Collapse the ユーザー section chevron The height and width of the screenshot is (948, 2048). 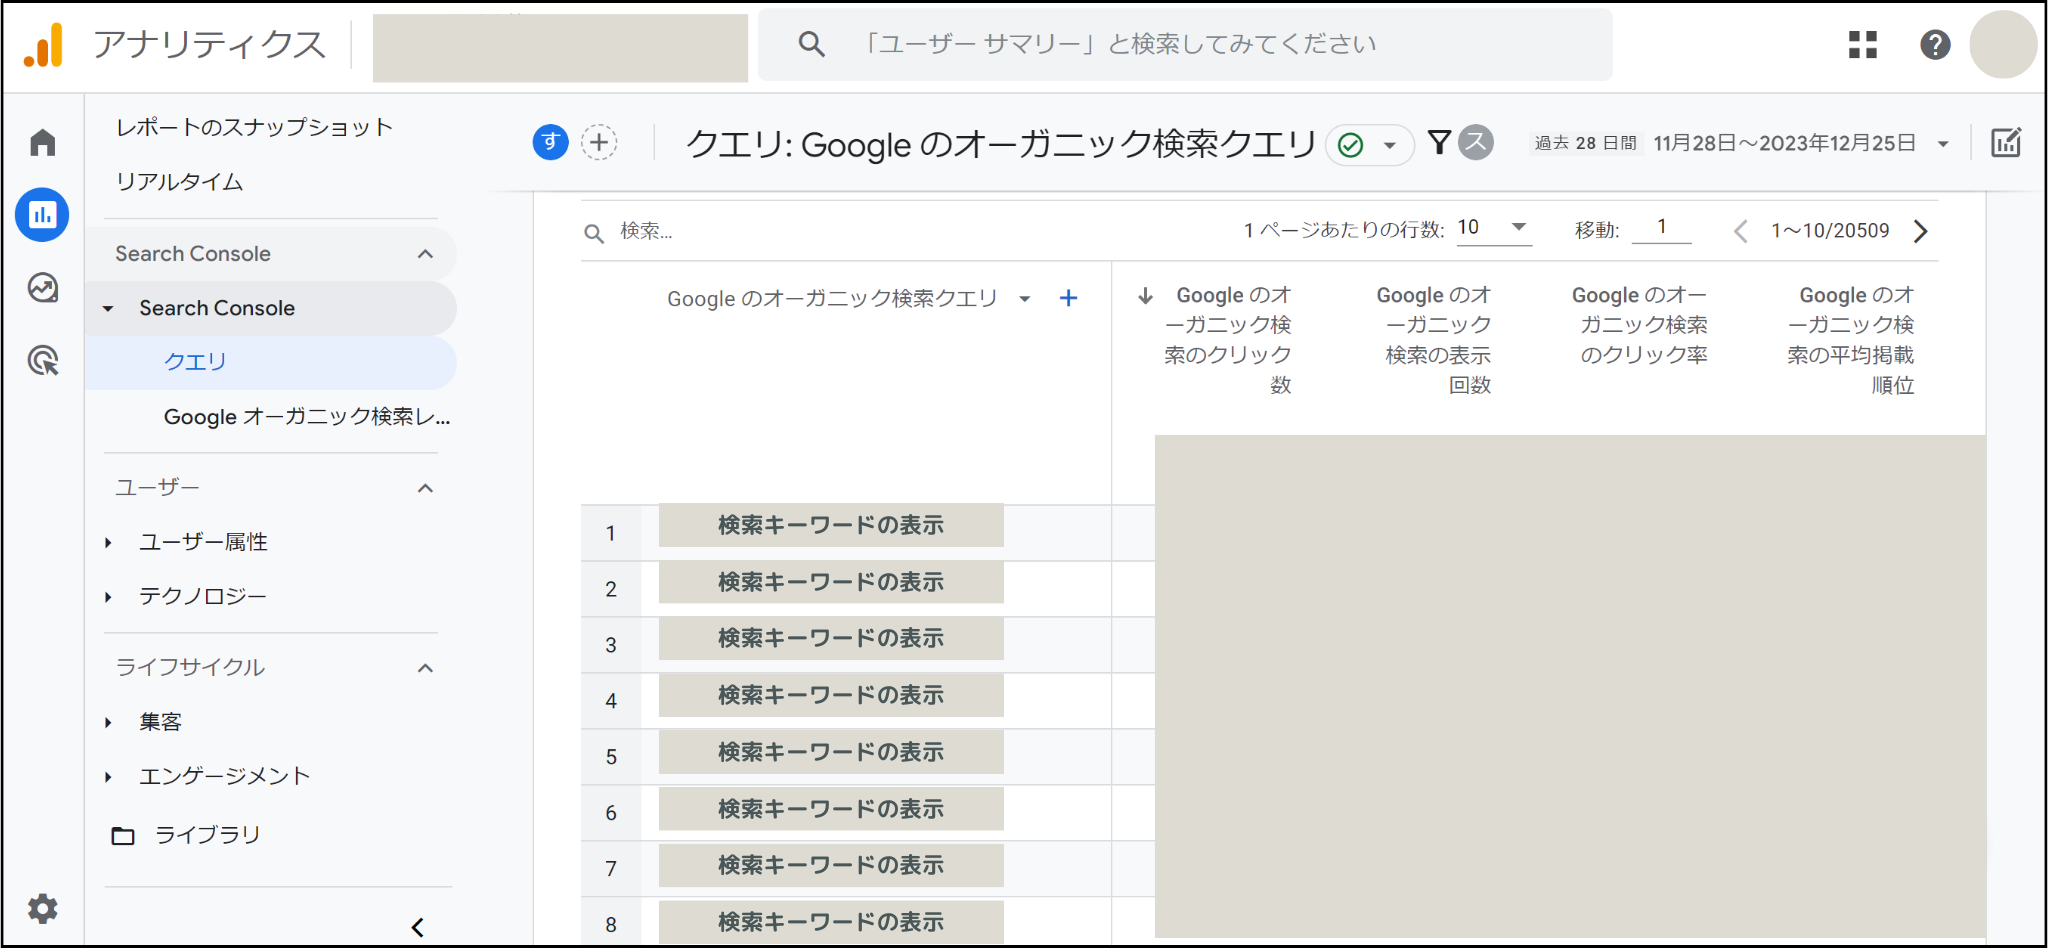tap(425, 488)
